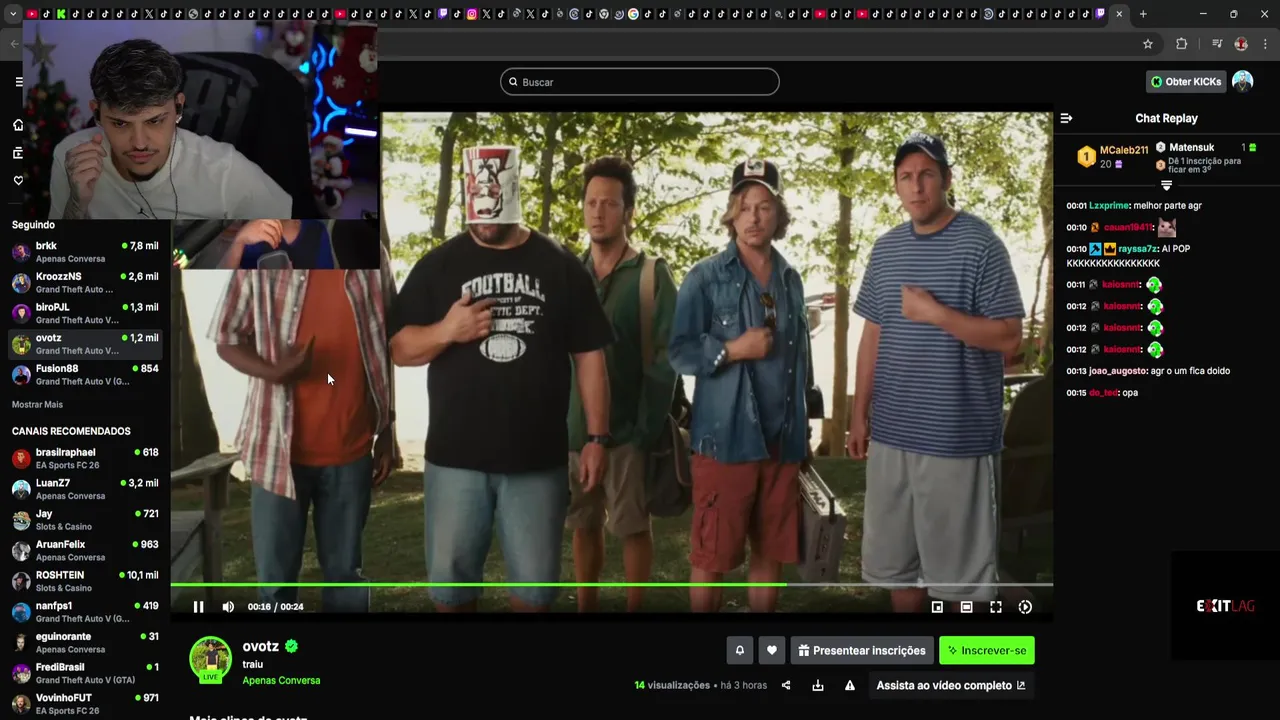
Task: Bookmark this page with browser star icon
Action: pos(1148,44)
